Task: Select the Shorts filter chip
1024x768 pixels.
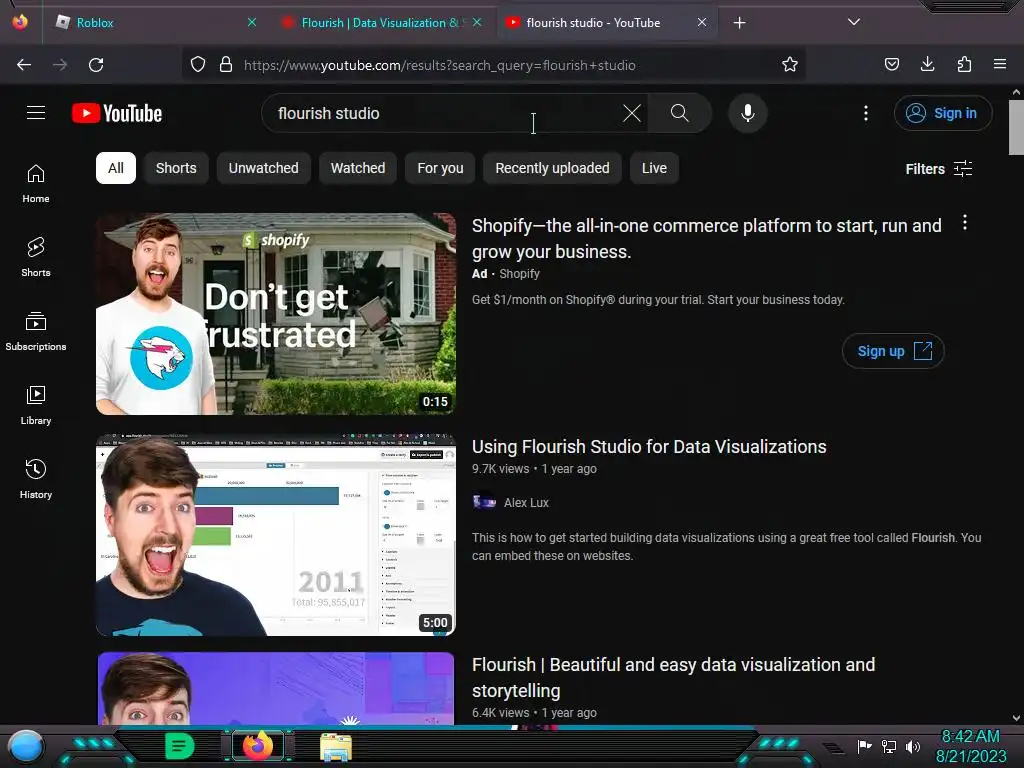Action: click(176, 168)
